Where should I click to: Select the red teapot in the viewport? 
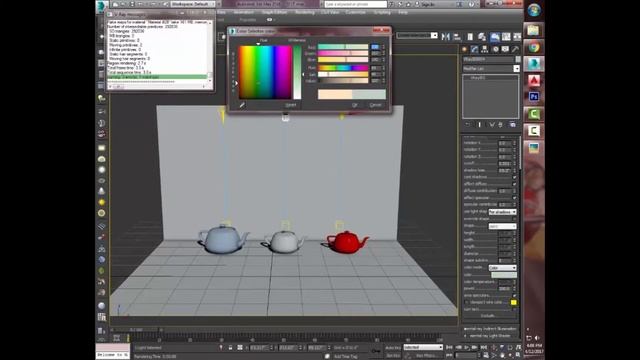pyautogui.click(x=347, y=242)
